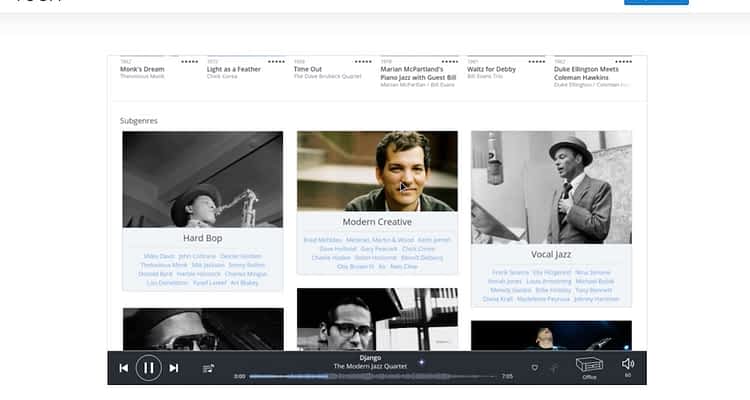Open Keith Jarrett under Modern Creative

pos(434,240)
